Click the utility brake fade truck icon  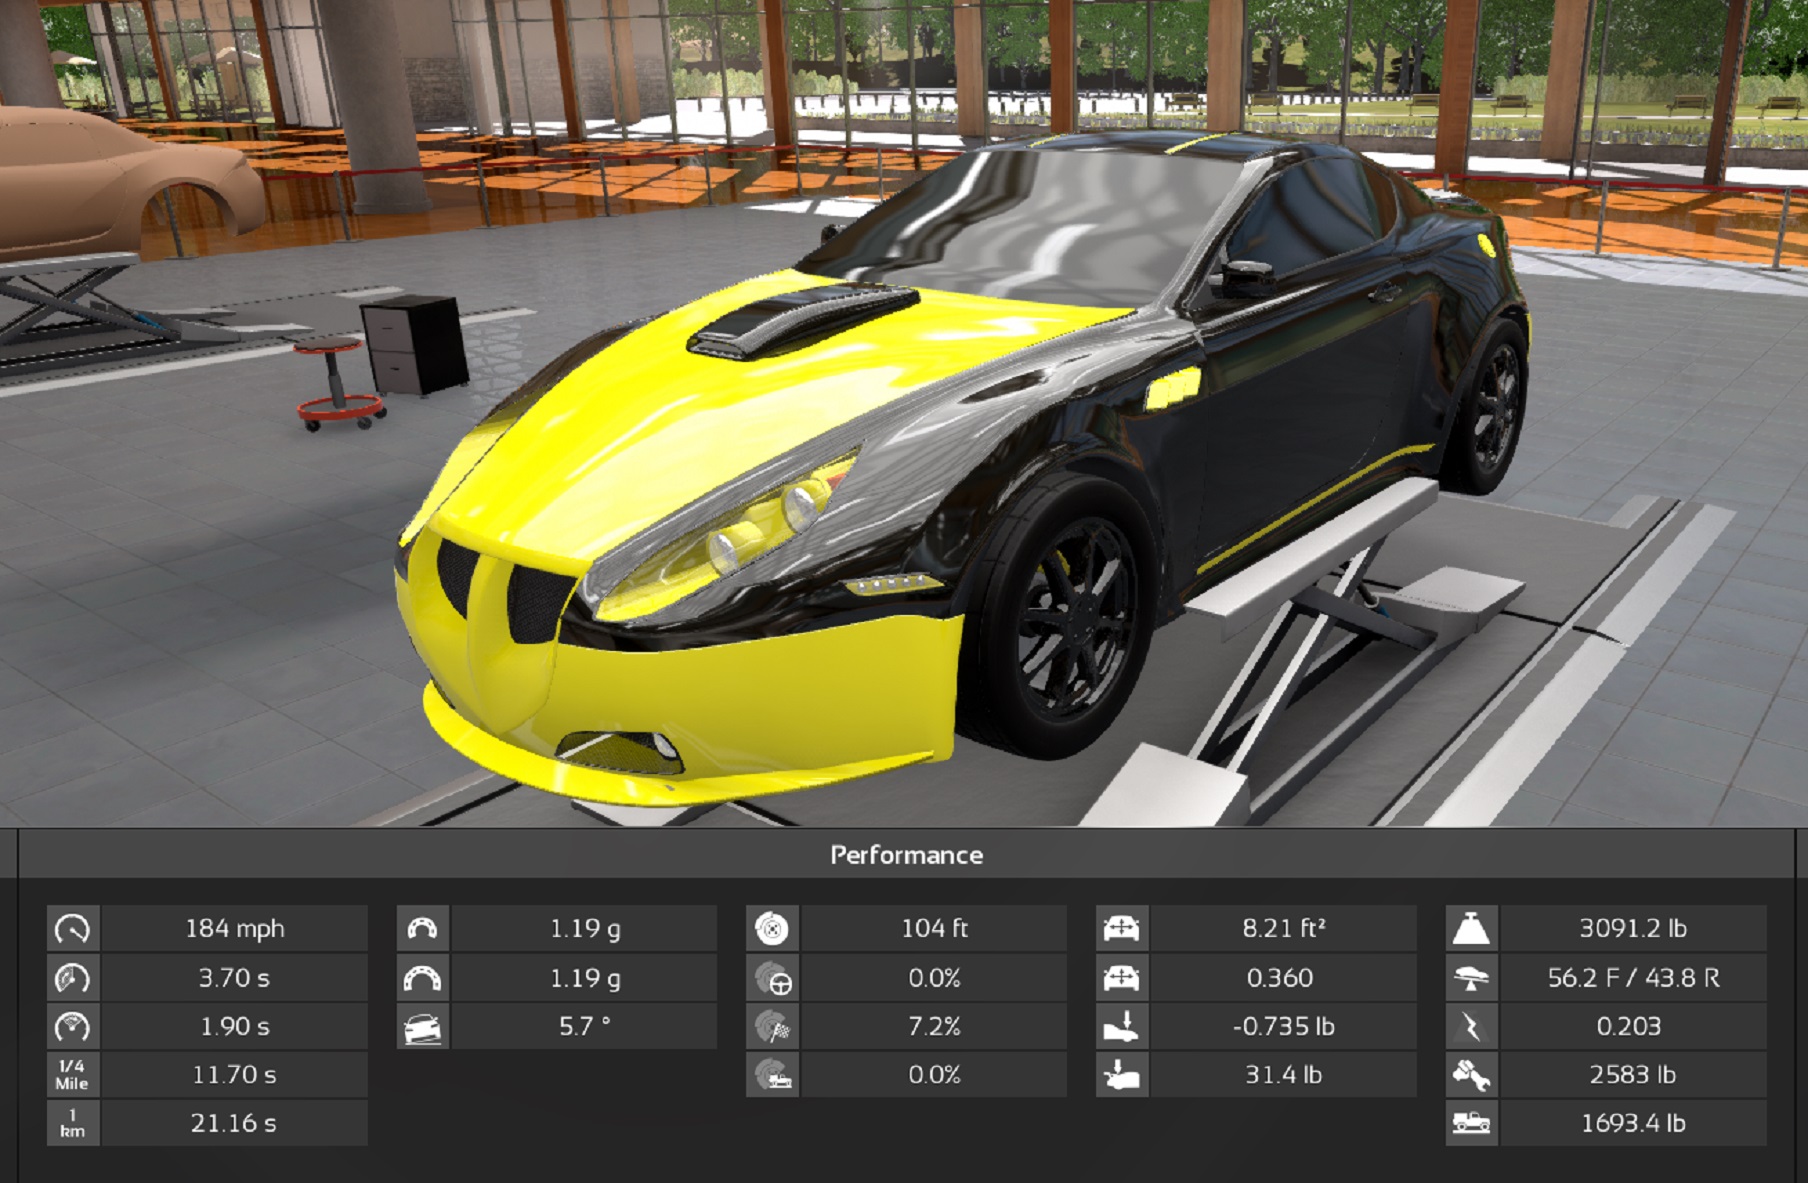(772, 1075)
